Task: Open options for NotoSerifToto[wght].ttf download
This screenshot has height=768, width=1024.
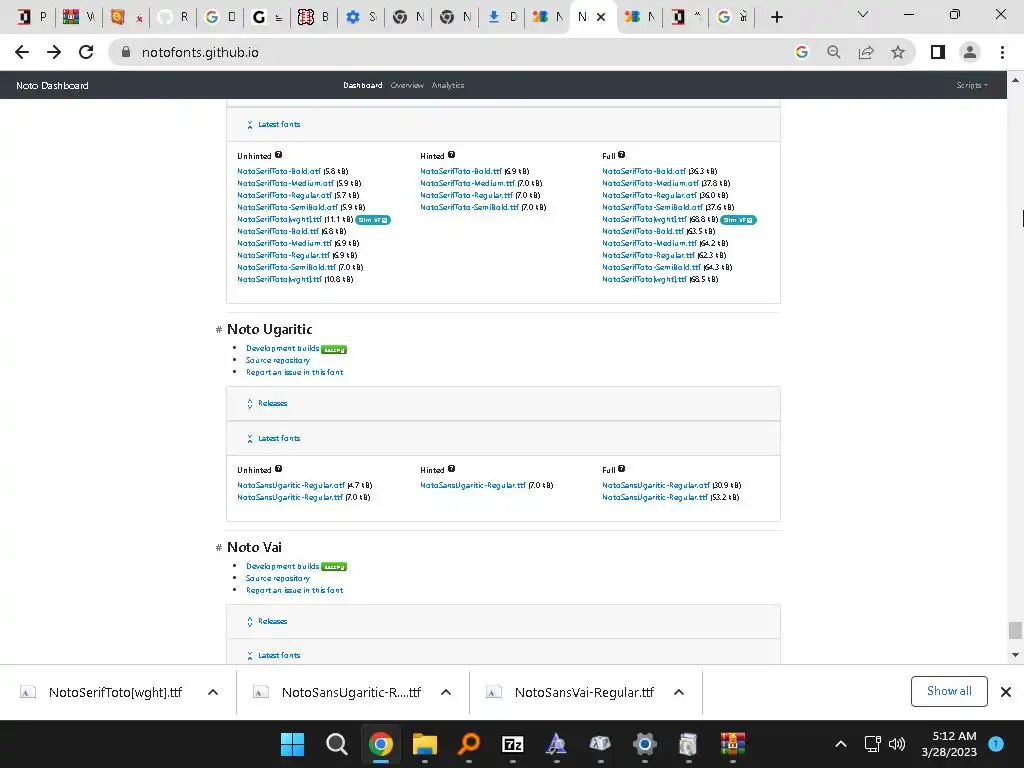Action: coord(213,692)
